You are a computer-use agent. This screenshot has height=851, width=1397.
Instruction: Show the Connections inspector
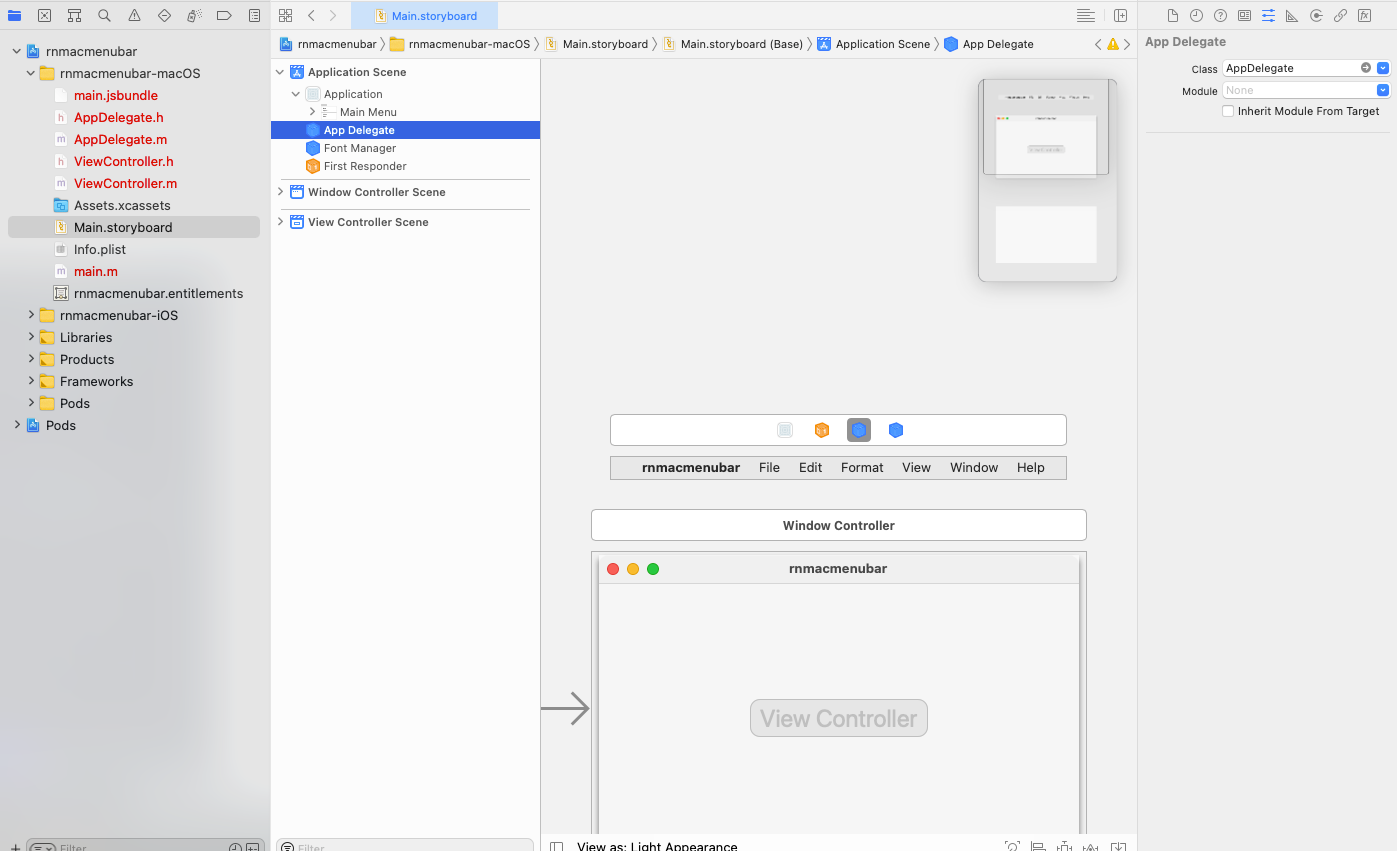pos(1316,16)
